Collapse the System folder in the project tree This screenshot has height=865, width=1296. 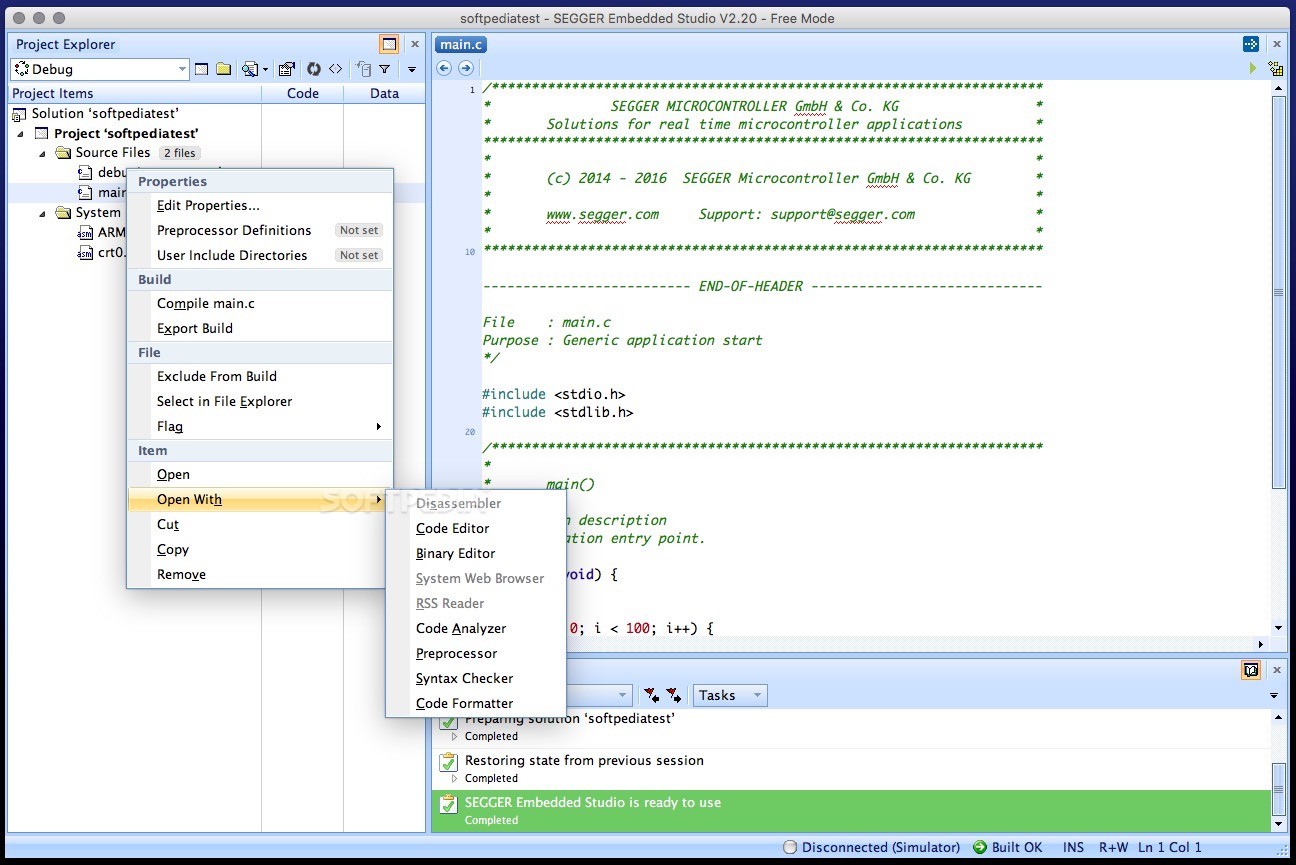click(43, 213)
